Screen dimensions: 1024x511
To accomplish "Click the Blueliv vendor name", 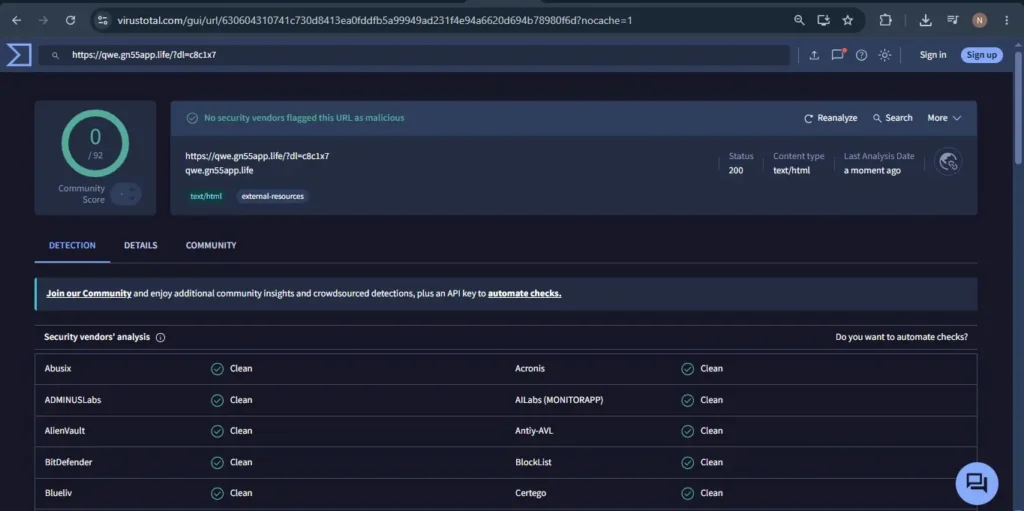I will [58, 493].
